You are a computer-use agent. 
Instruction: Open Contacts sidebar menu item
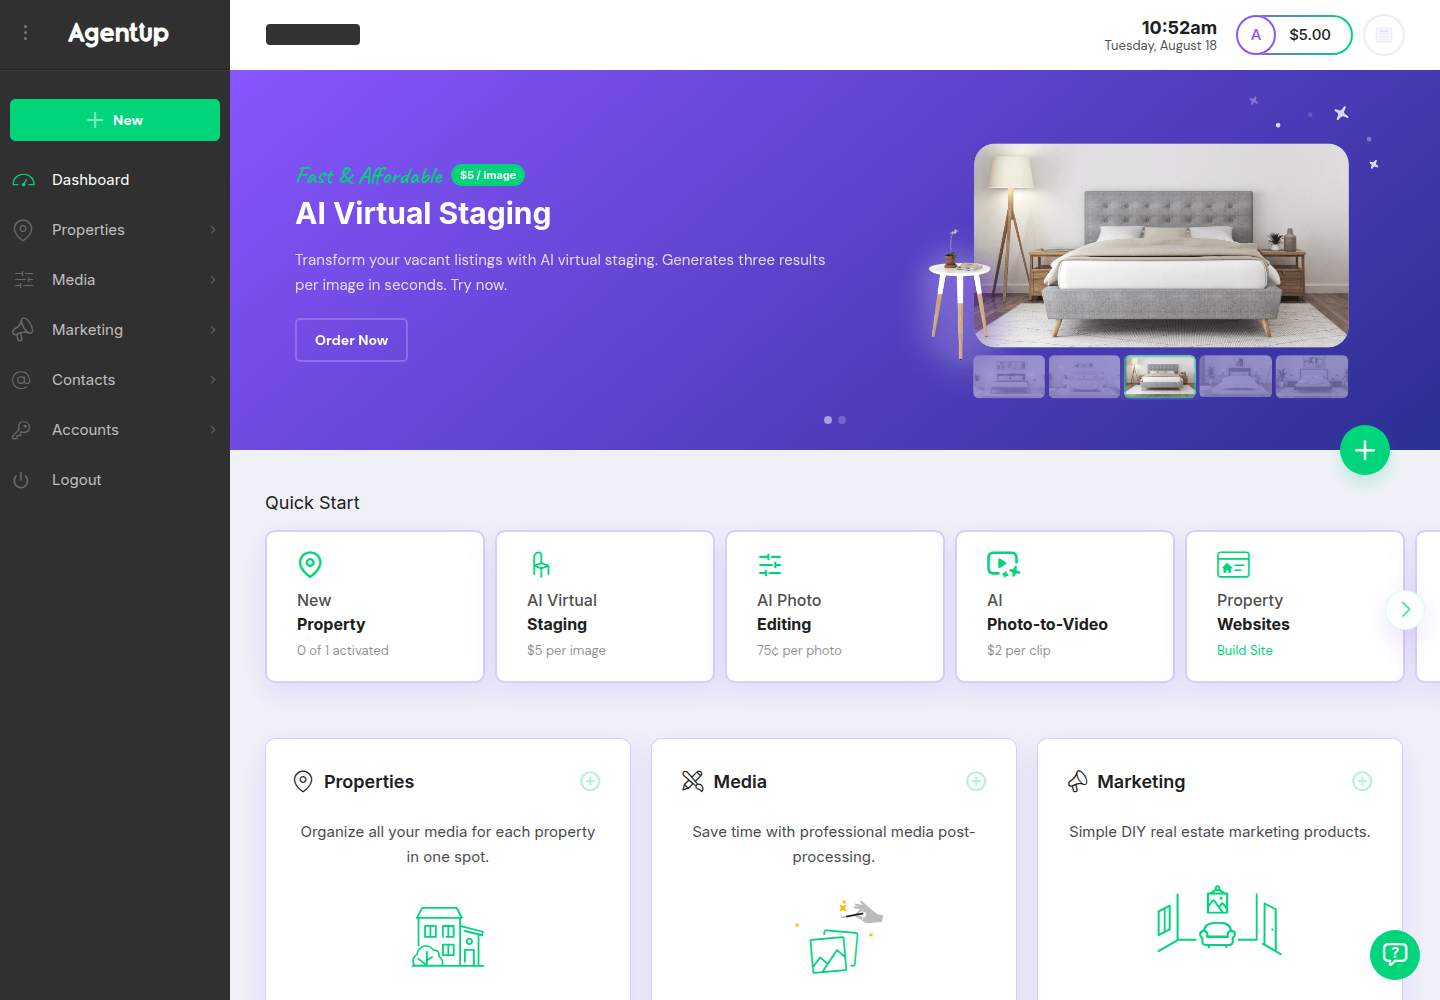115,380
